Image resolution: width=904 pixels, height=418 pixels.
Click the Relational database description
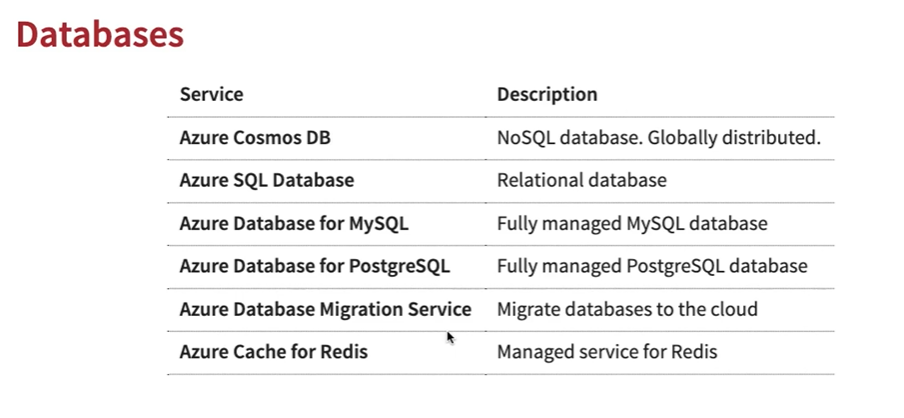[x=582, y=180]
